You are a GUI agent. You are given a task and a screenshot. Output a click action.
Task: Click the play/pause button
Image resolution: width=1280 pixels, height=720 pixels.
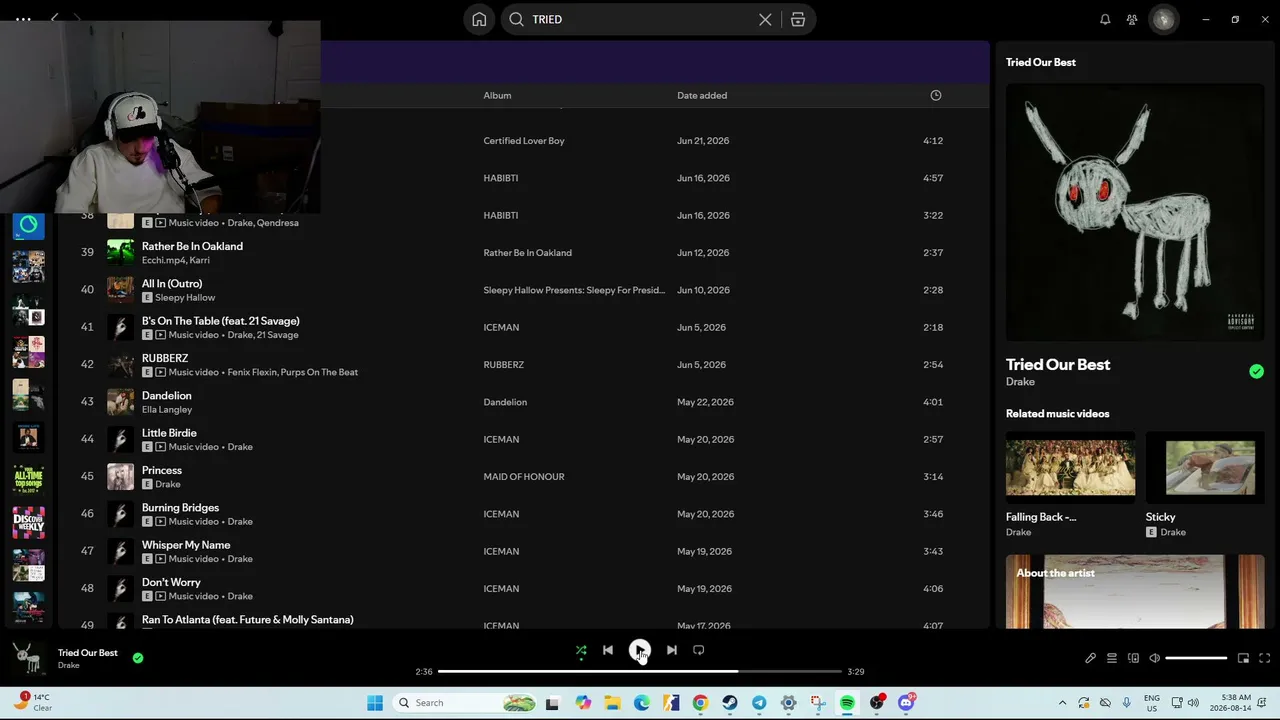pos(640,650)
